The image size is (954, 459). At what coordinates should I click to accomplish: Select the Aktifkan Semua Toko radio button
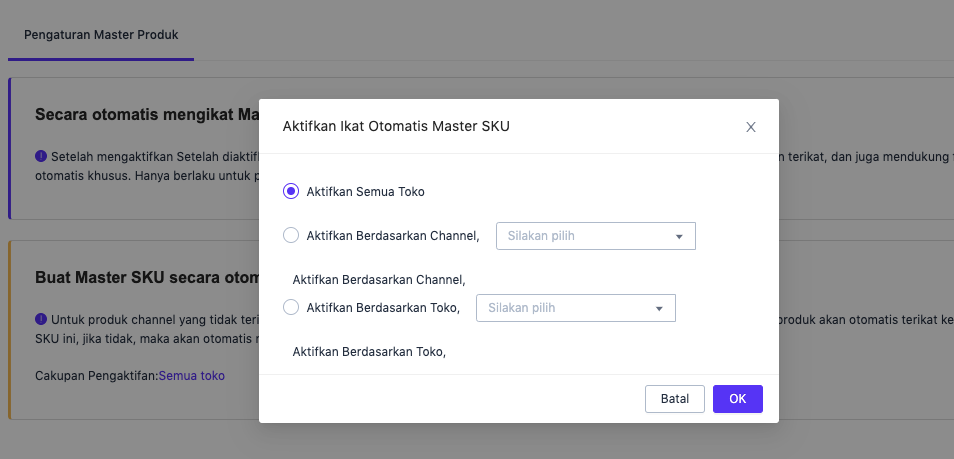tap(291, 191)
